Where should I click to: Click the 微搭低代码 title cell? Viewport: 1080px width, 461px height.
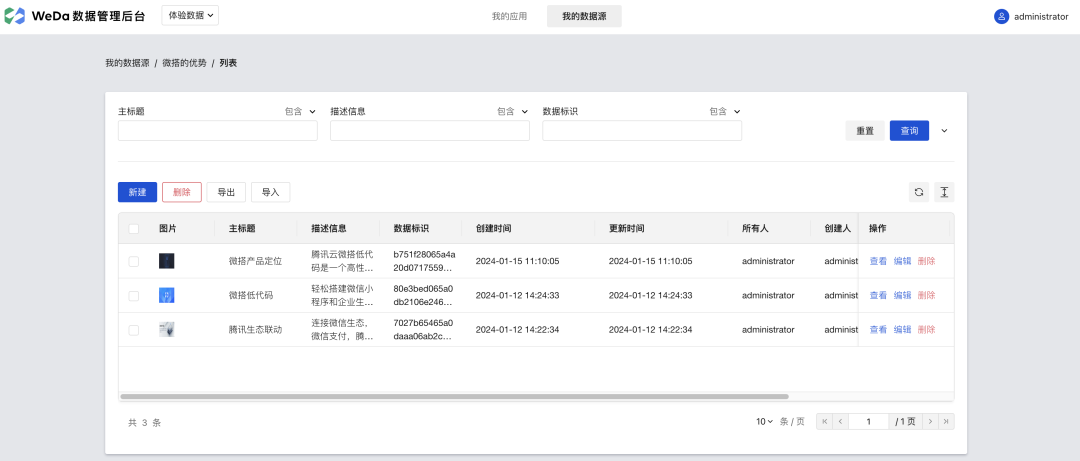(251, 295)
